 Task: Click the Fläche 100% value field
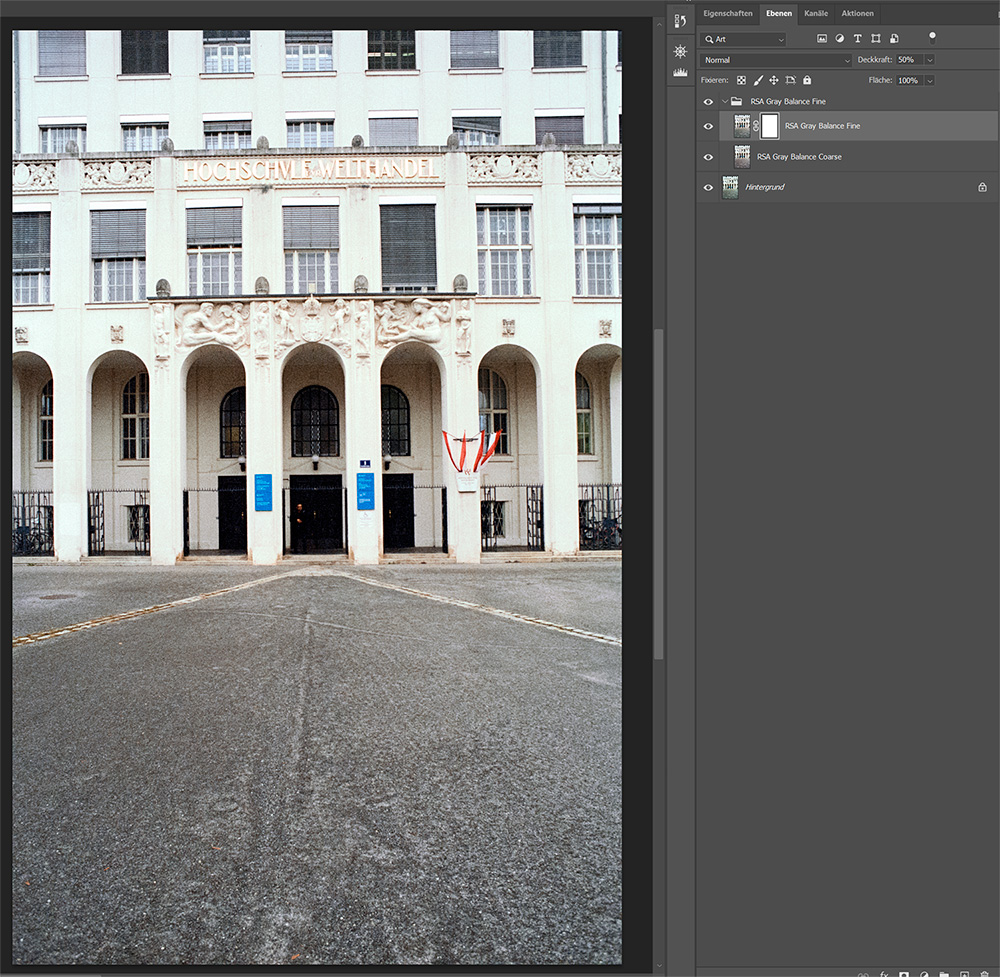[910, 80]
